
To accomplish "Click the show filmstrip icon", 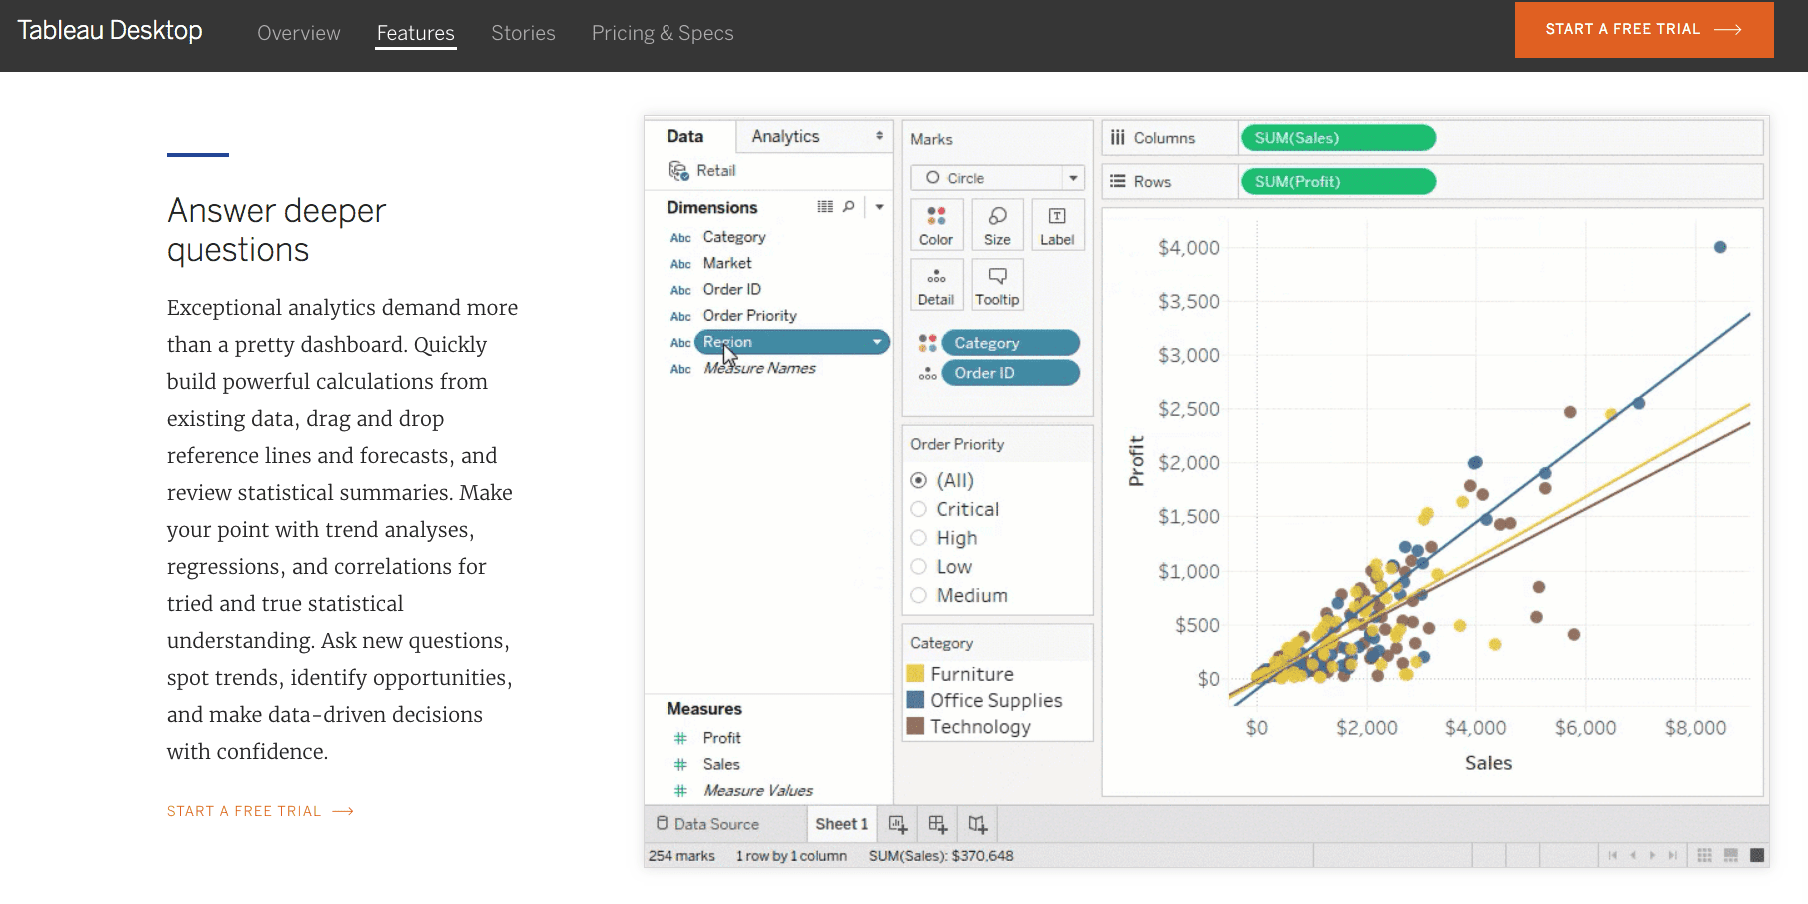I will [x=1731, y=855].
